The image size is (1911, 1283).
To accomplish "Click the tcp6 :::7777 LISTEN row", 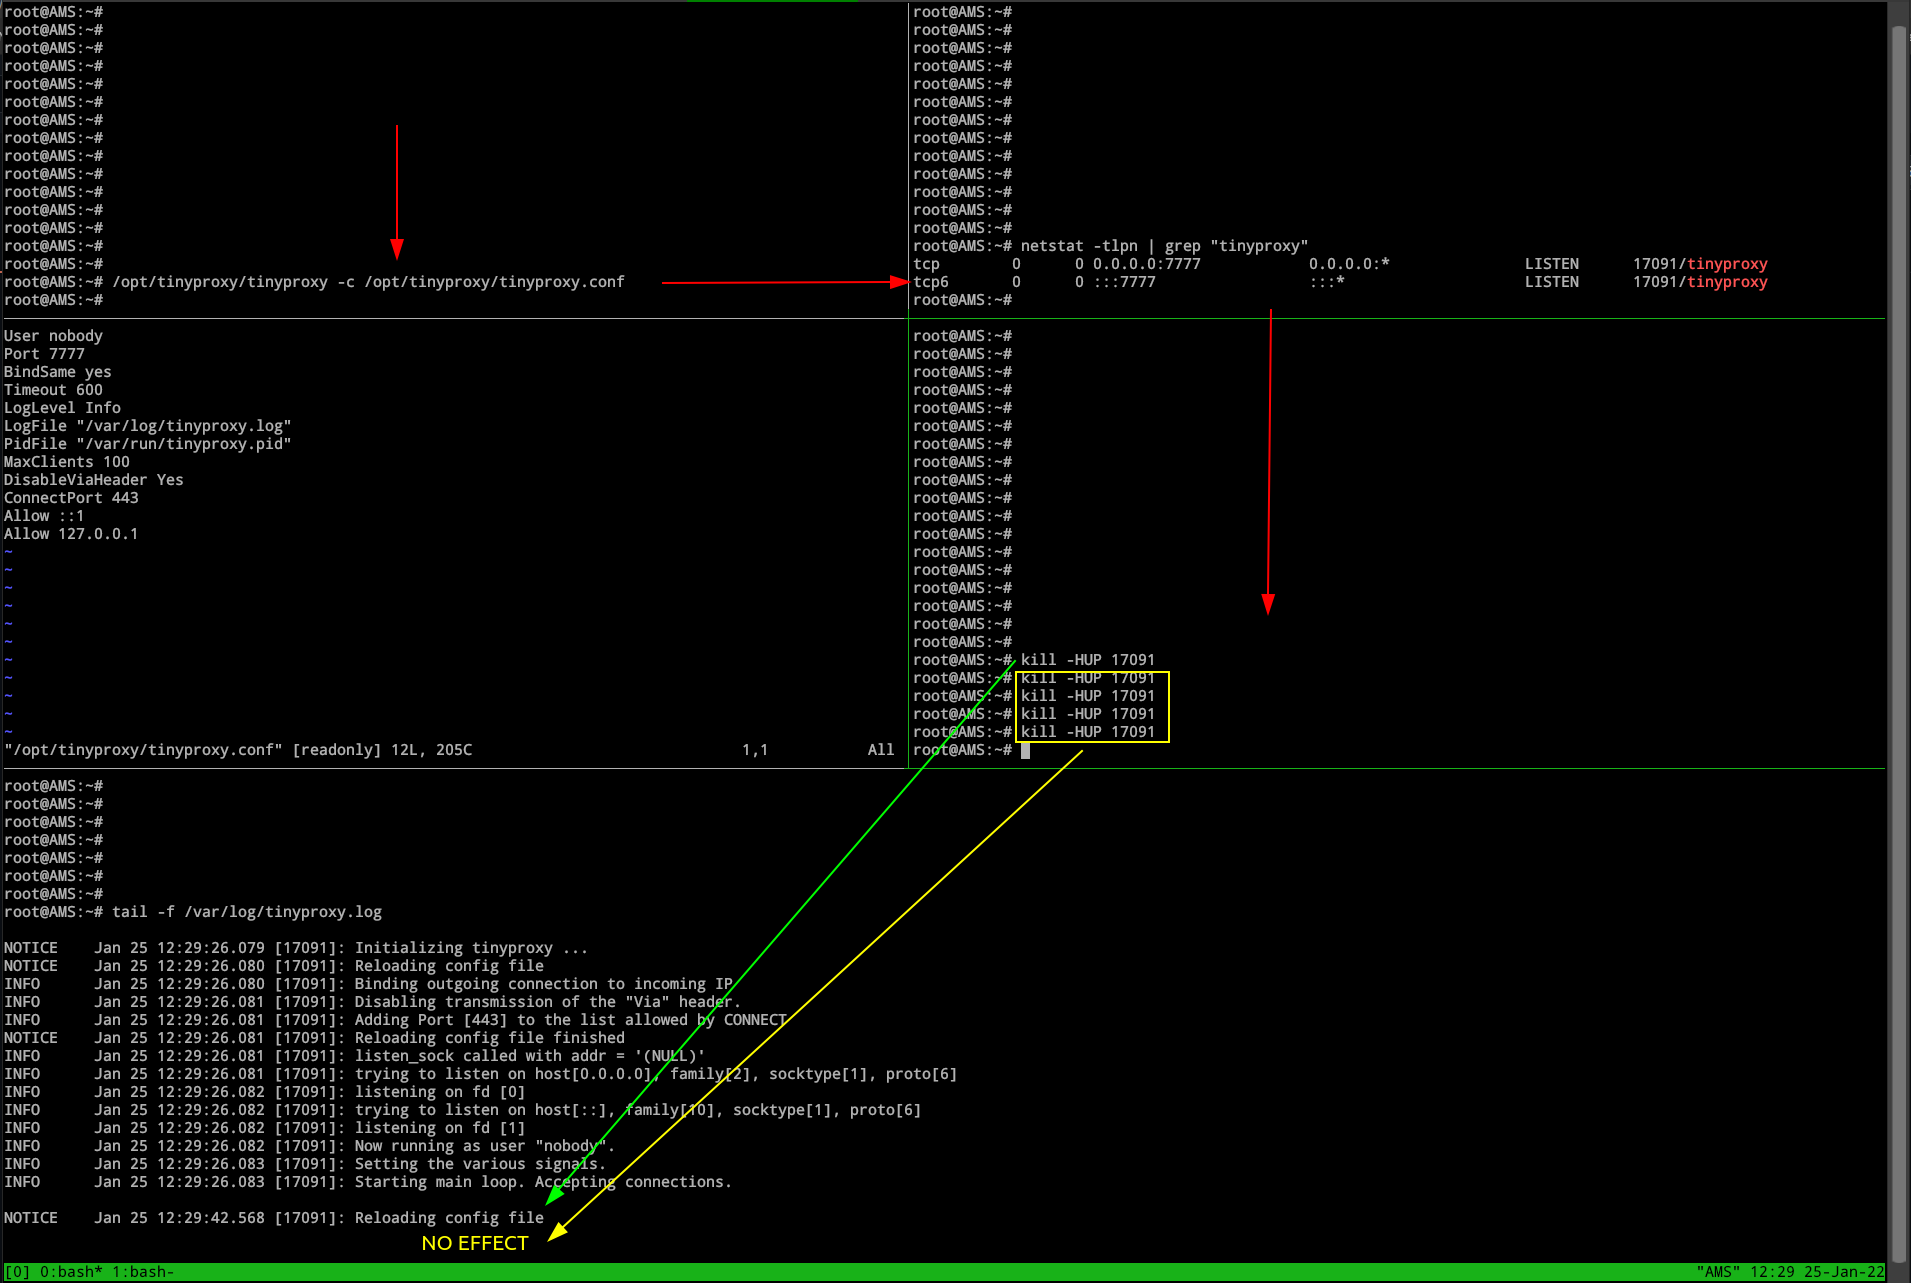I will click(1340, 282).
